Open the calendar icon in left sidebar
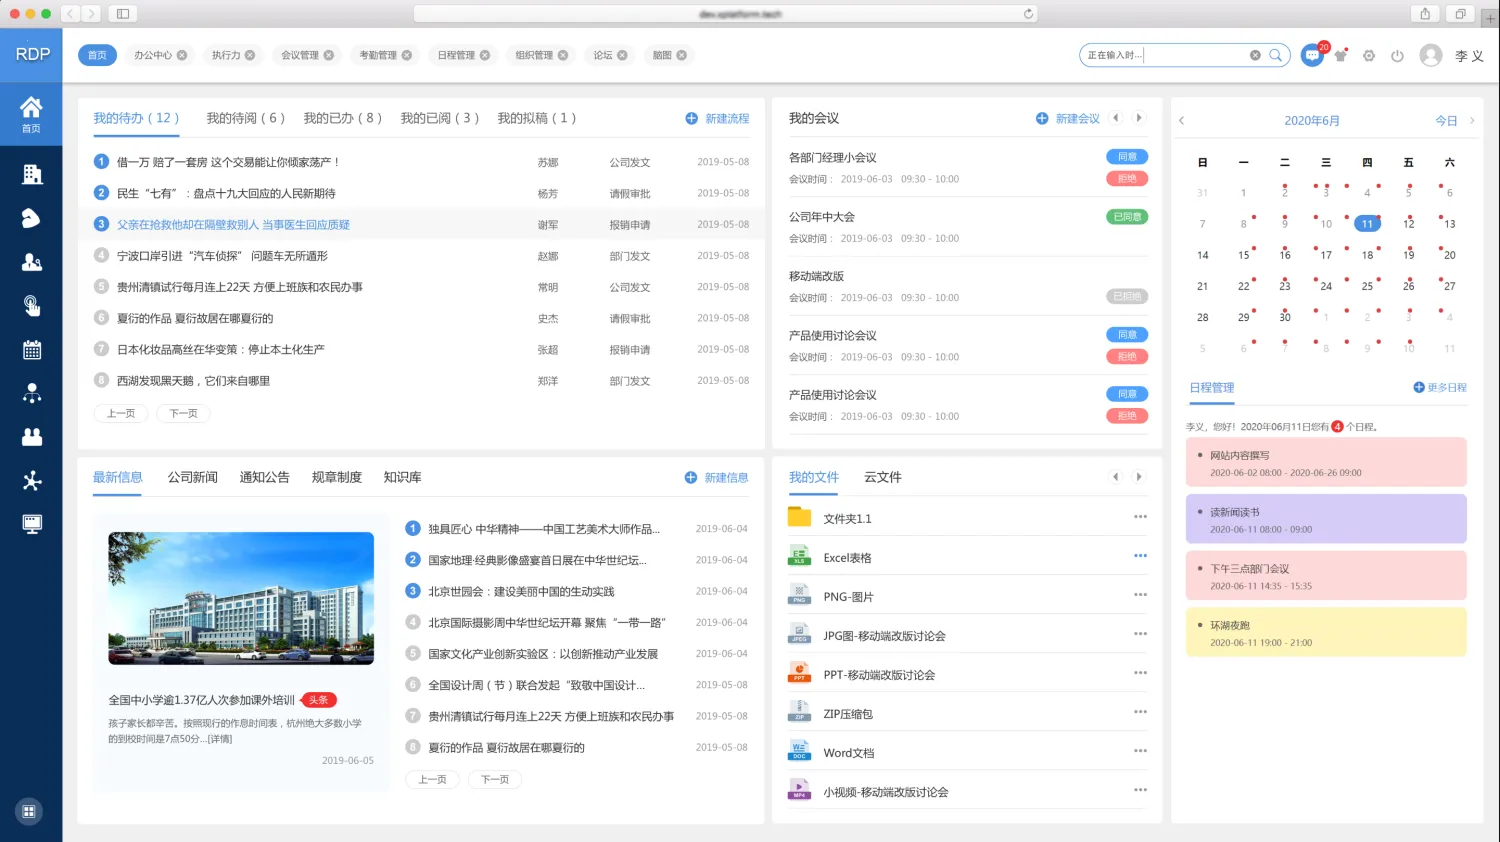The height and width of the screenshot is (842, 1500). pos(32,350)
